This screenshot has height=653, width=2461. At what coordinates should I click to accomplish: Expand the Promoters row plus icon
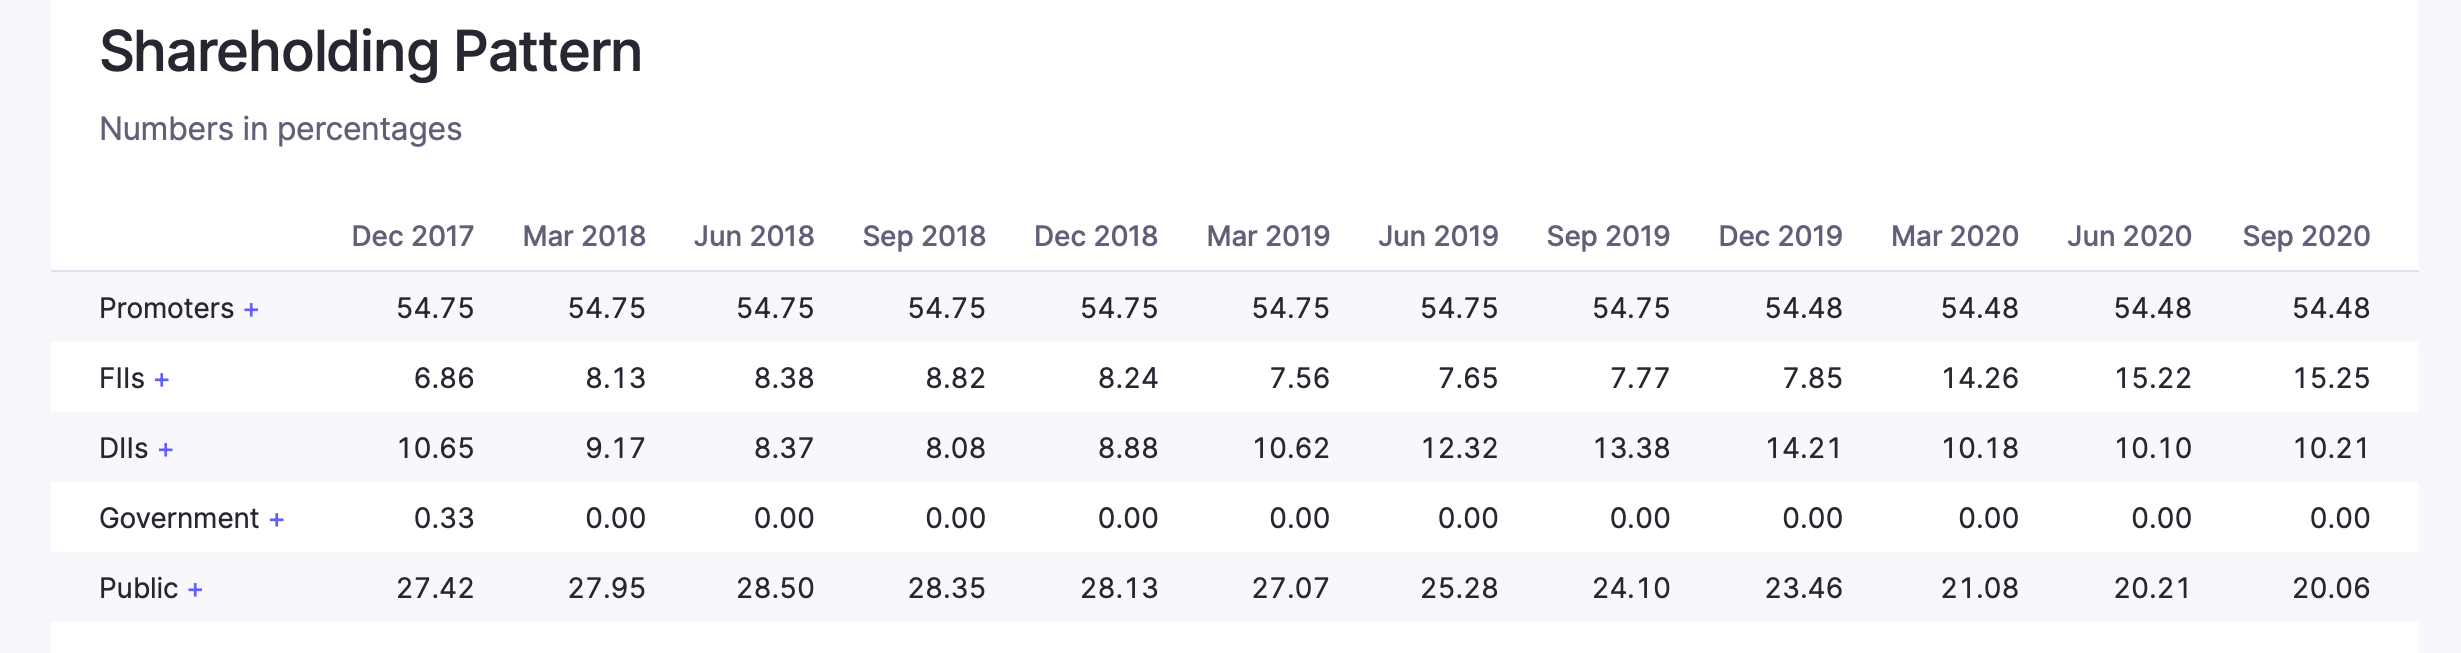pos(251,310)
